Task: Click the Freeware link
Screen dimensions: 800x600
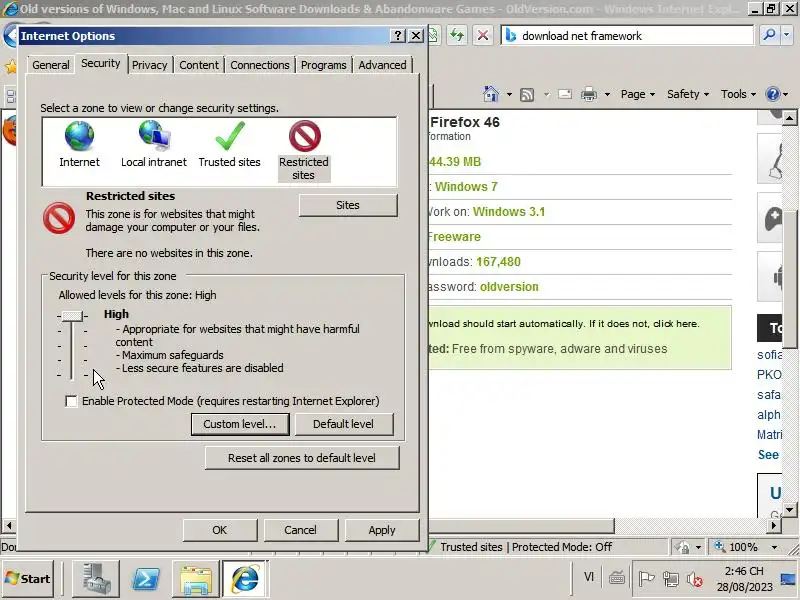Action: [454, 237]
